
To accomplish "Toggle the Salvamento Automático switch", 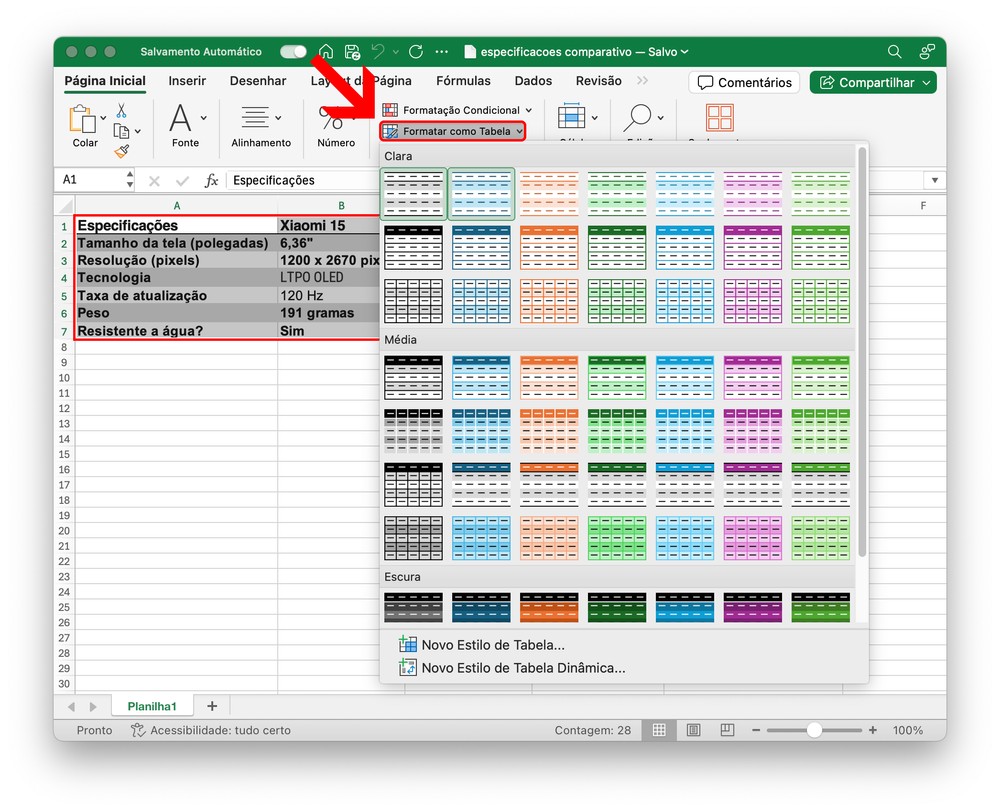I will point(293,52).
